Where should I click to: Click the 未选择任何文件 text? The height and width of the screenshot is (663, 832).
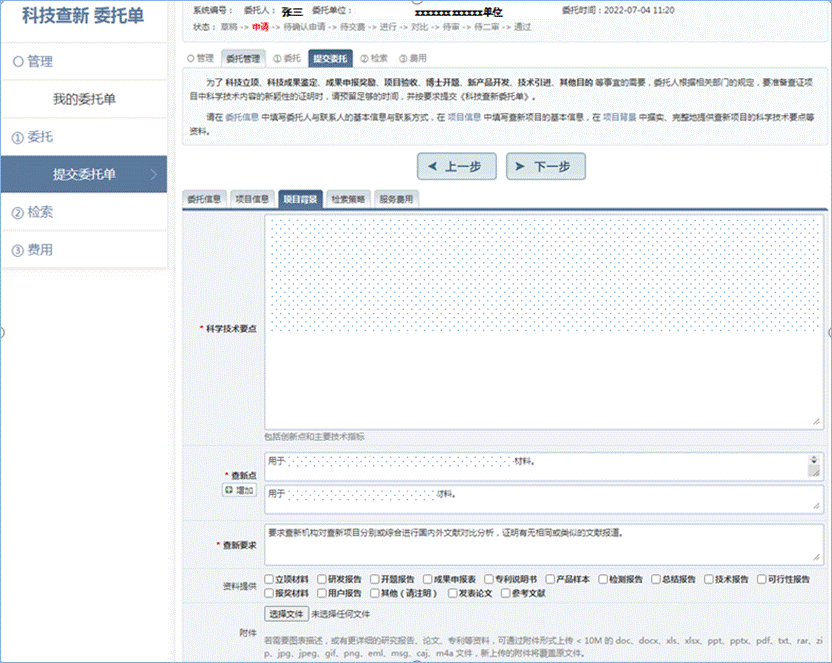point(341,614)
